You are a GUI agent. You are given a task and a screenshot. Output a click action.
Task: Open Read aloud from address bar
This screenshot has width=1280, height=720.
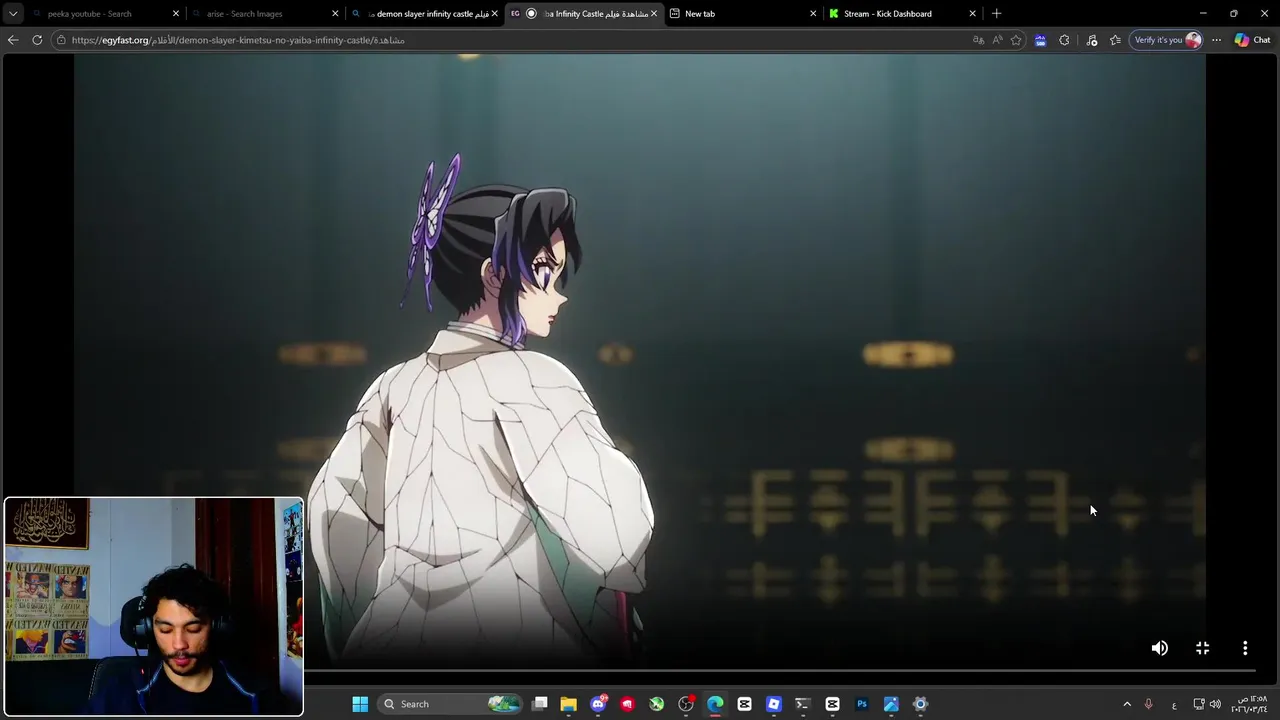[x=997, y=40]
